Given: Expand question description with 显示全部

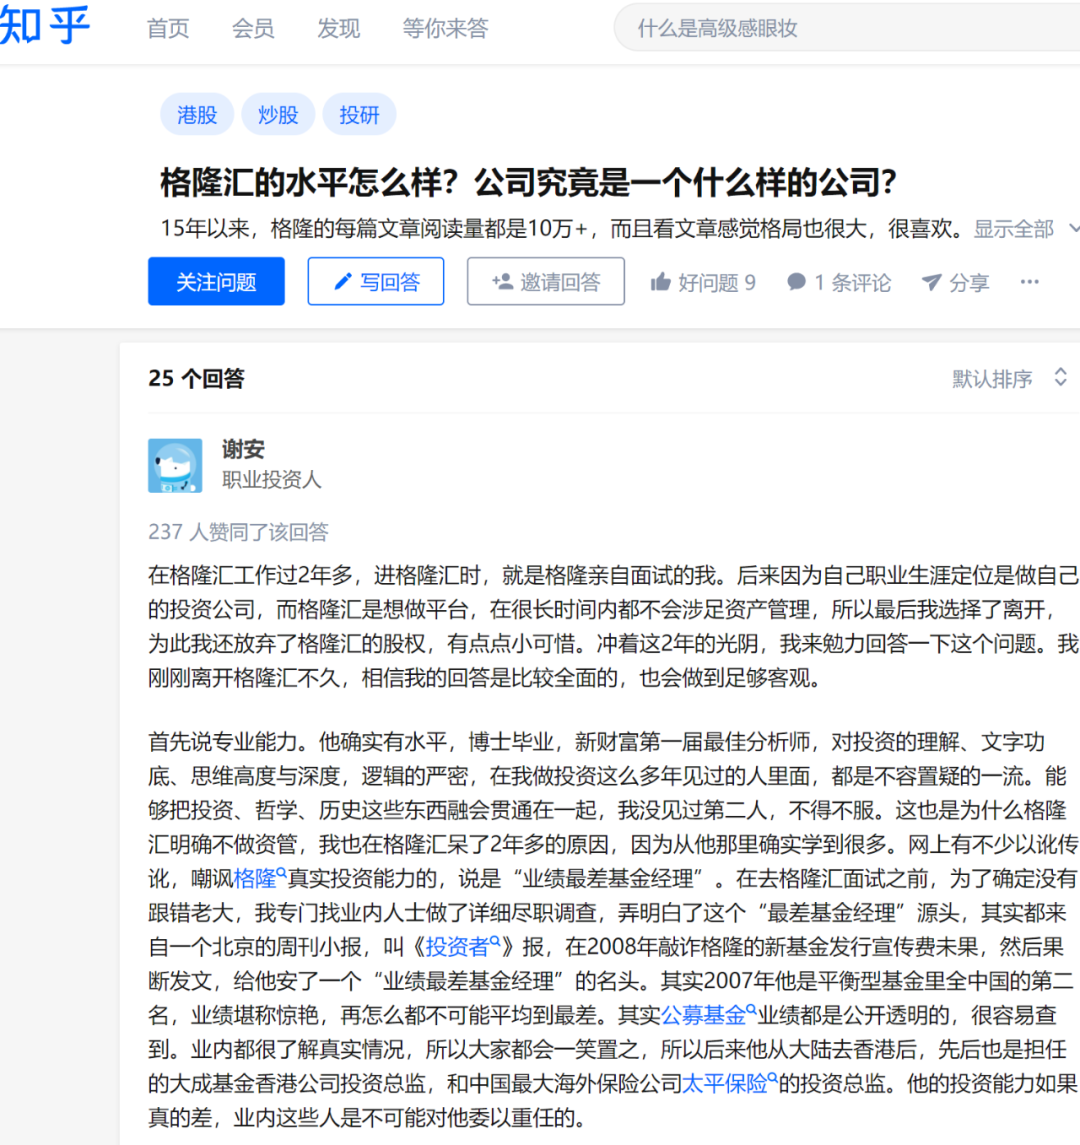Looking at the screenshot, I should 1025,229.
